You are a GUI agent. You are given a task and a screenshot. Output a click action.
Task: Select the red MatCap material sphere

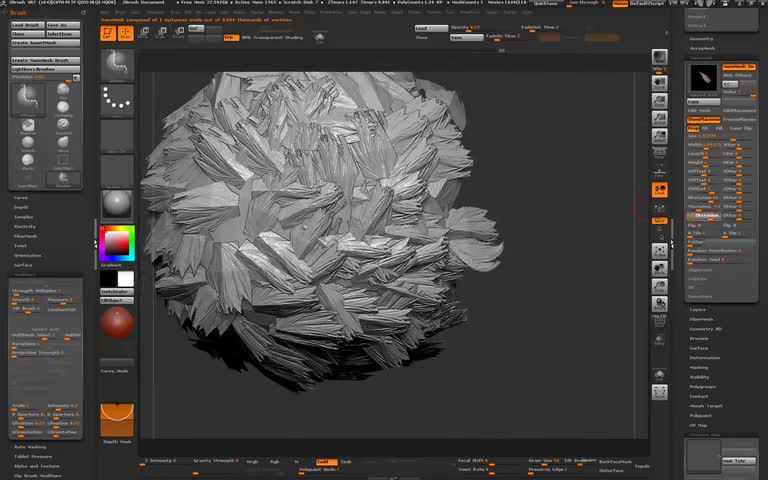[x=117, y=324]
